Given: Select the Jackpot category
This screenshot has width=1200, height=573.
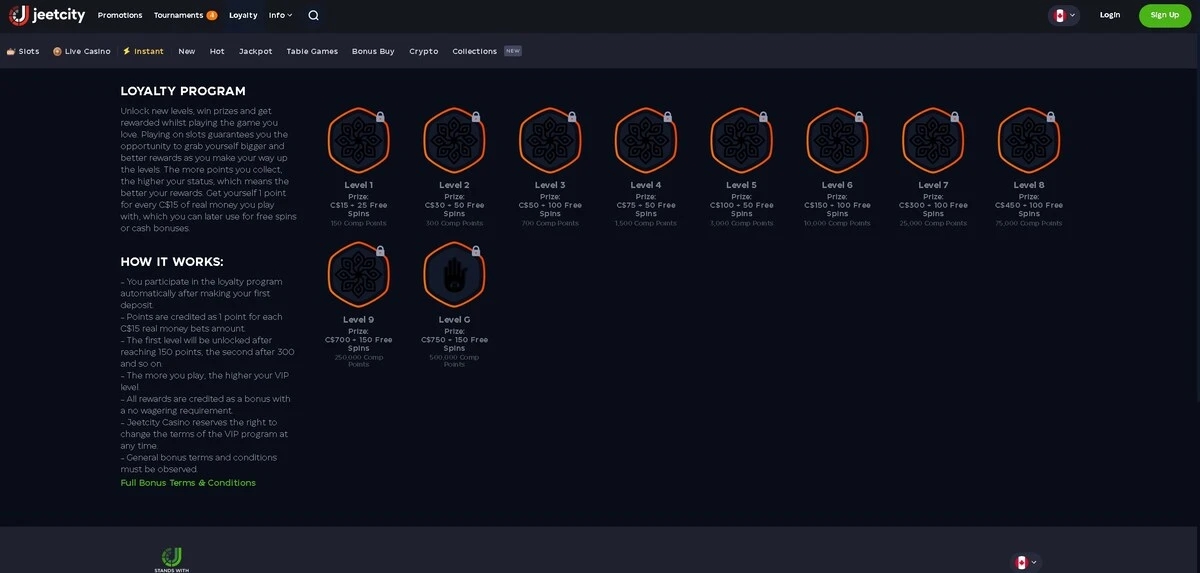Looking at the screenshot, I should tap(256, 51).
